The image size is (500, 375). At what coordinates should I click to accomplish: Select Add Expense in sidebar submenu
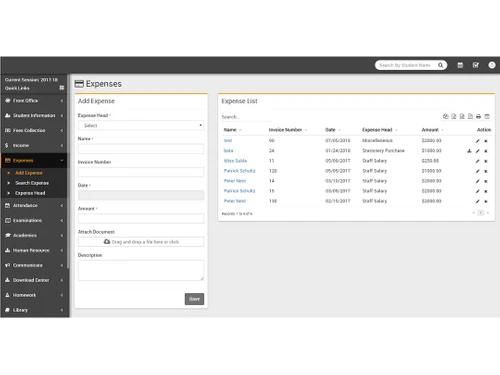[29, 173]
